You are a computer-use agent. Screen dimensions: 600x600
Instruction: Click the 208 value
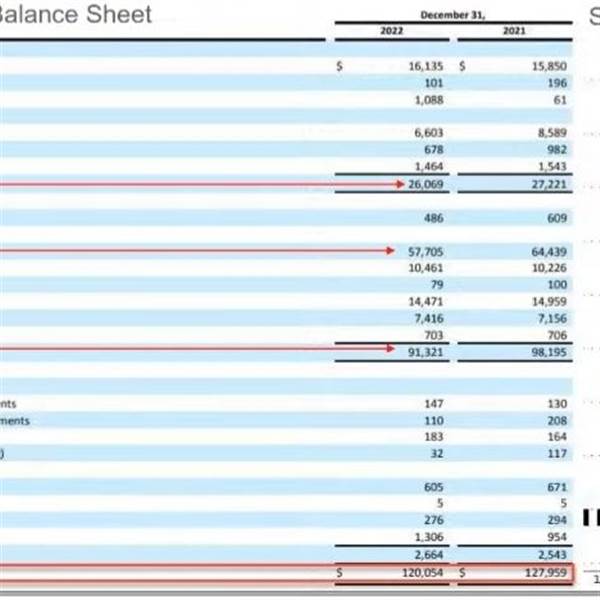coord(557,421)
